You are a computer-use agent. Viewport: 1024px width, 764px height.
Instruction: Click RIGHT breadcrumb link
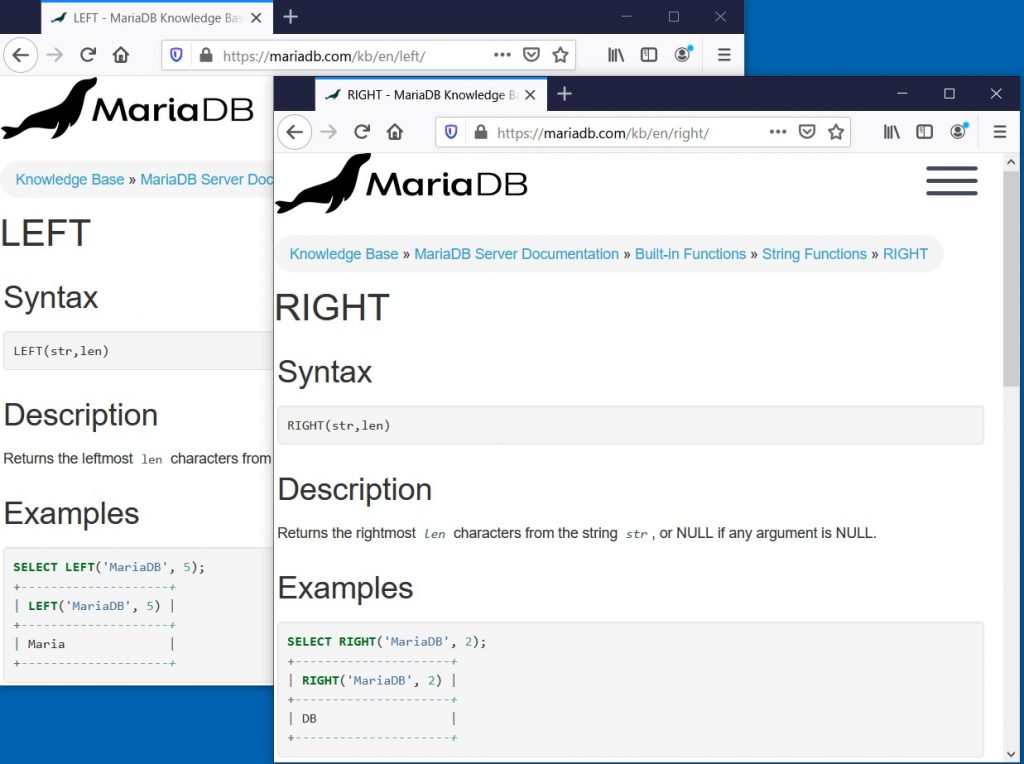point(905,254)
